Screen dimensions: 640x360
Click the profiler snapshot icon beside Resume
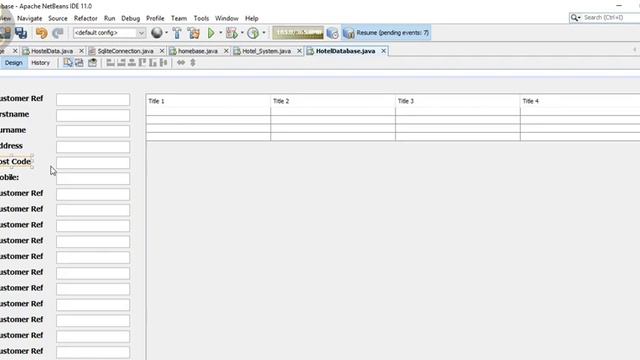332,33
